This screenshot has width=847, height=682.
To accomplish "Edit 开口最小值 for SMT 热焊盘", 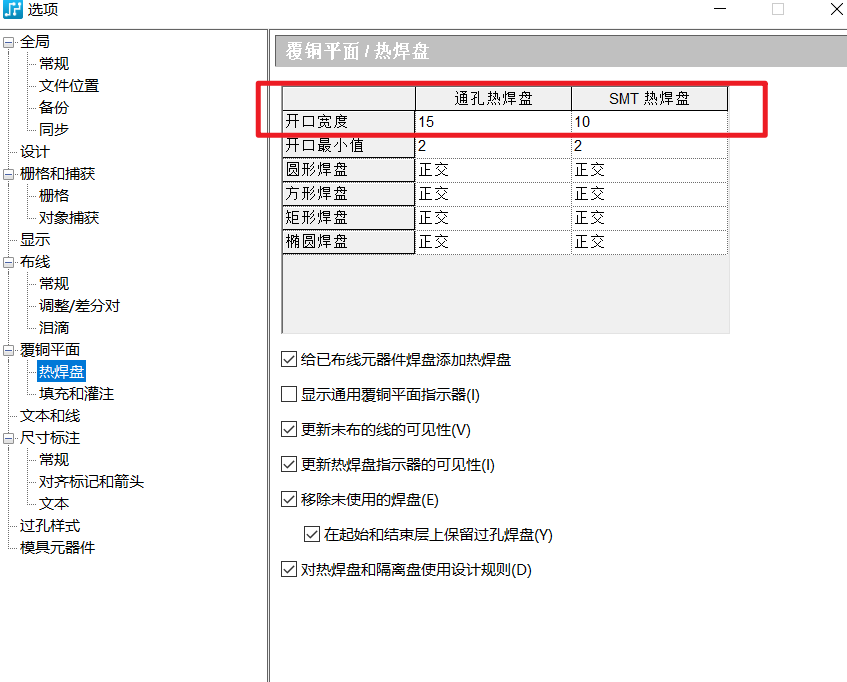I will point(650,146).
